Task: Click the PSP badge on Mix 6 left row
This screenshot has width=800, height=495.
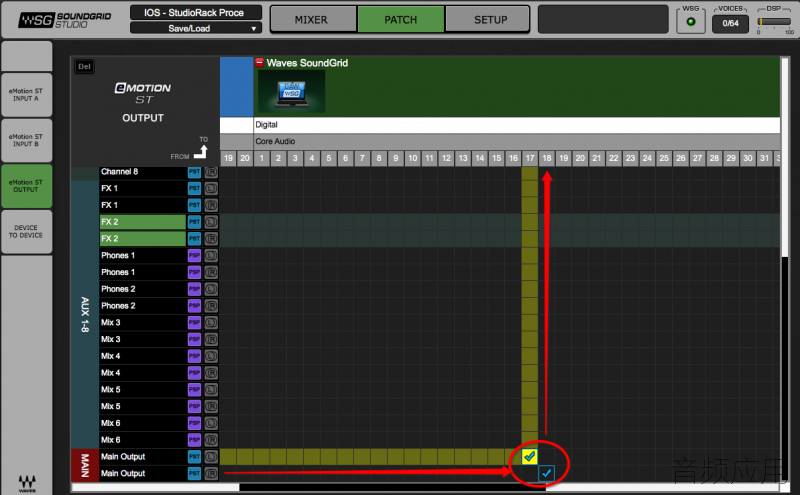Action: pyautogui.click(x=194, y=424)
